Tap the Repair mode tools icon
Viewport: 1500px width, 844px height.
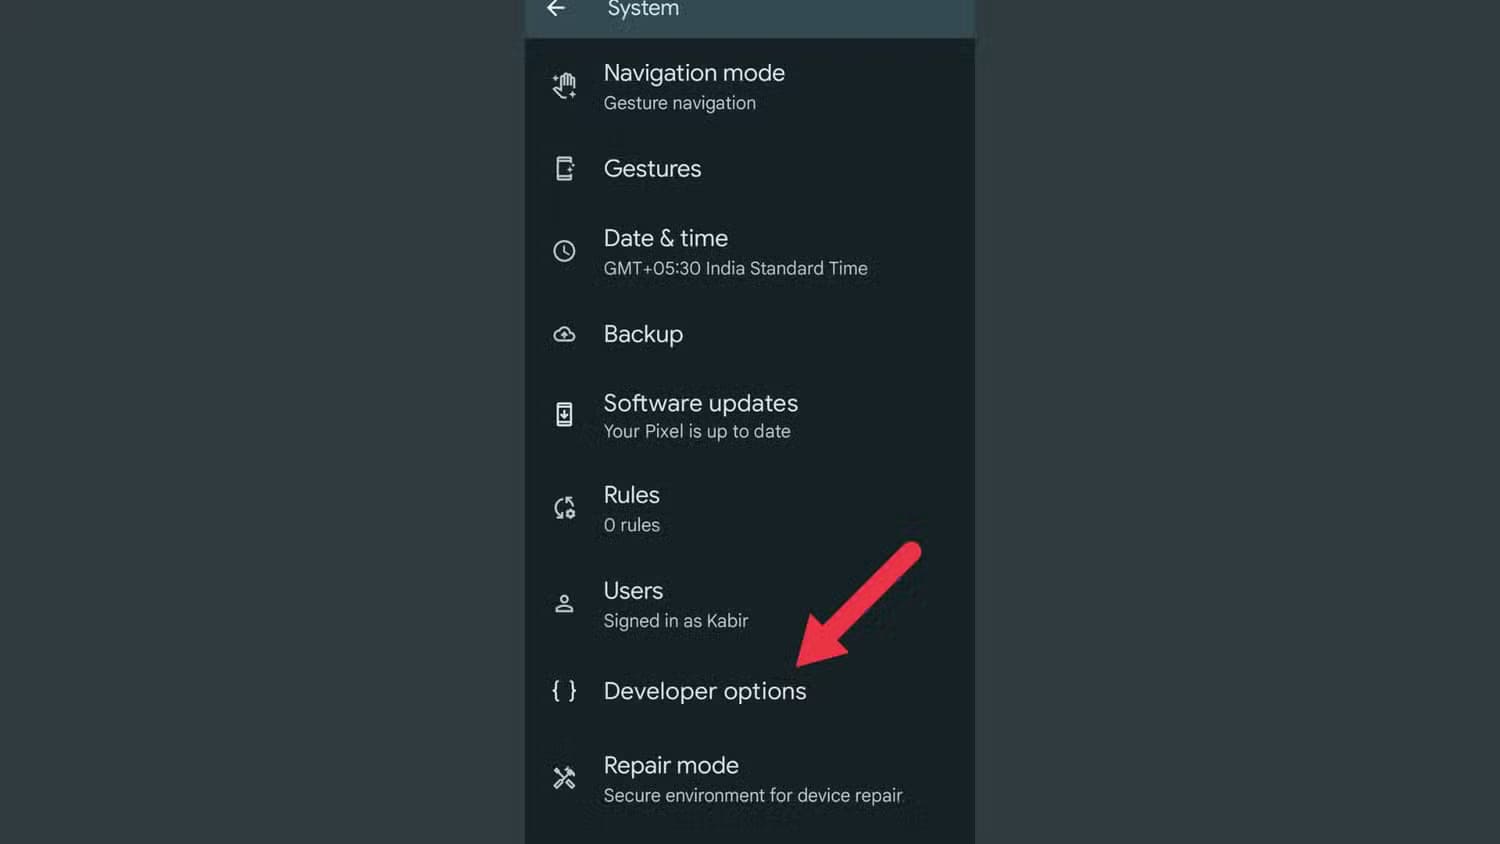pyautogui.click(x=564, y=778)
